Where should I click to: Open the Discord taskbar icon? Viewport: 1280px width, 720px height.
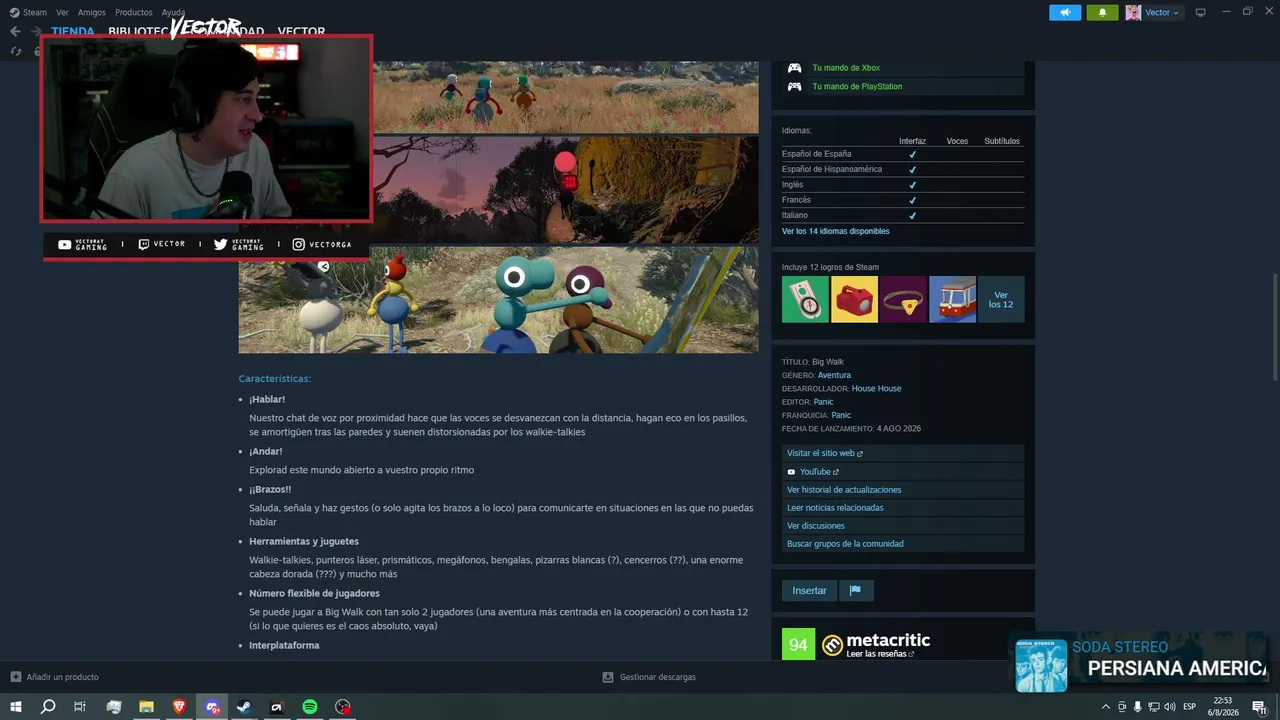212,707
